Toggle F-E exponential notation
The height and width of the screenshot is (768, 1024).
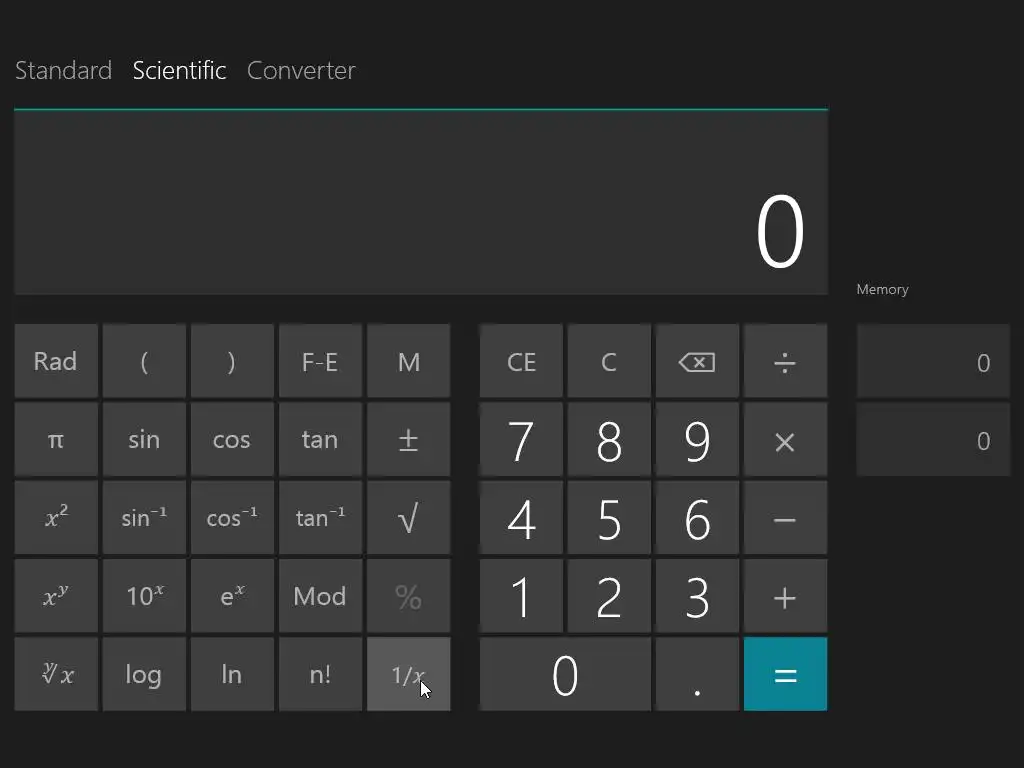click(x=320, y=361)
